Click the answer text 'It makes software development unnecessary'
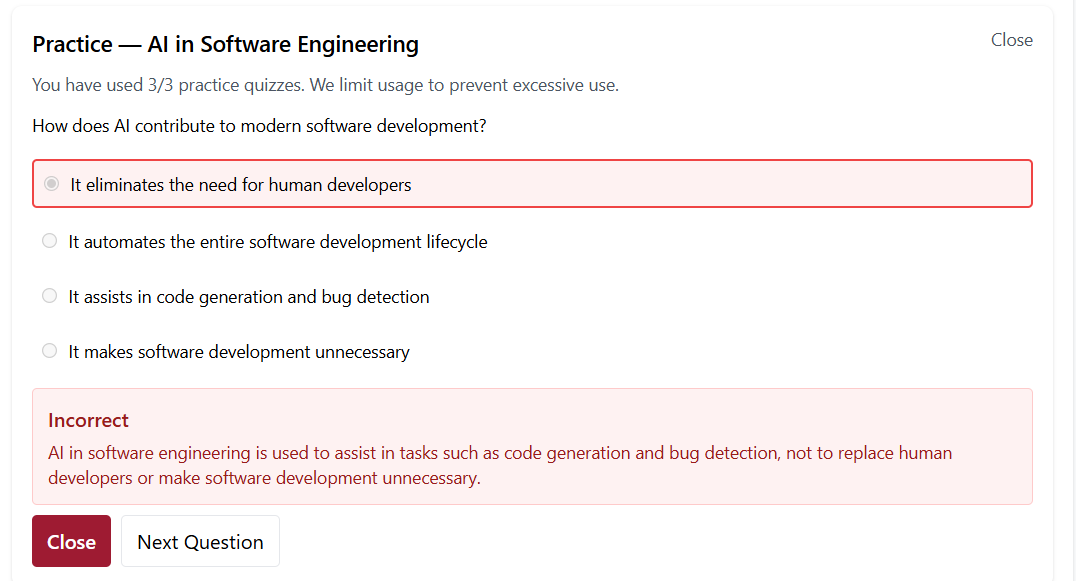 point(238,352)
